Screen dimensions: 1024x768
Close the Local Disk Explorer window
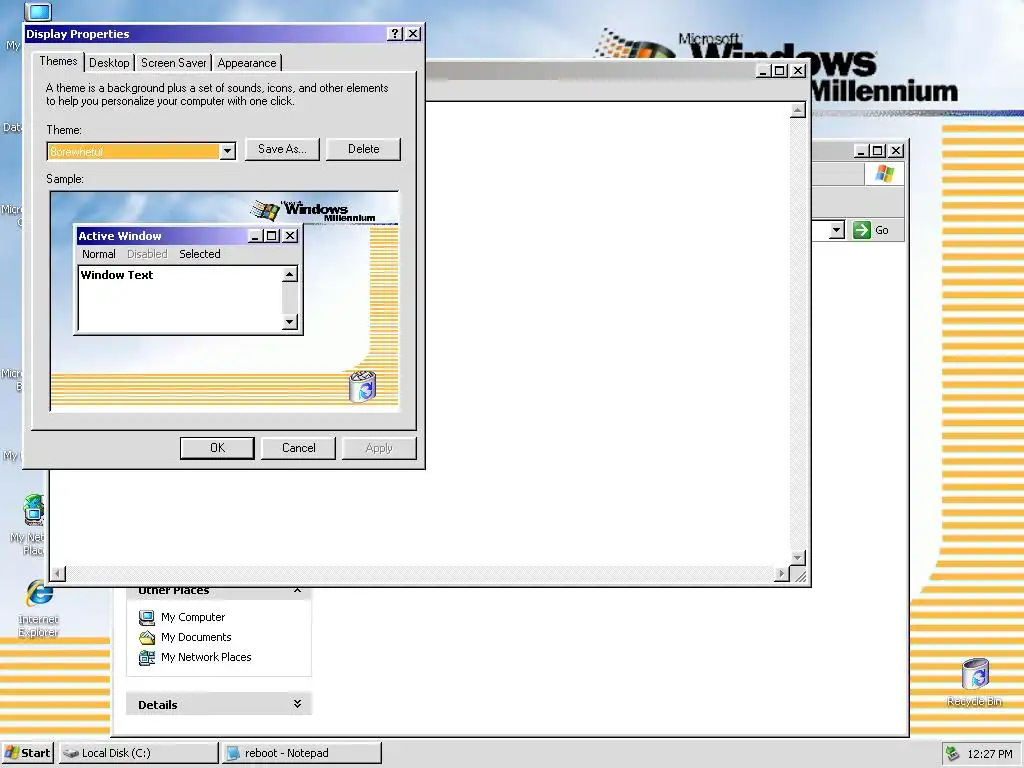point(896,151)
